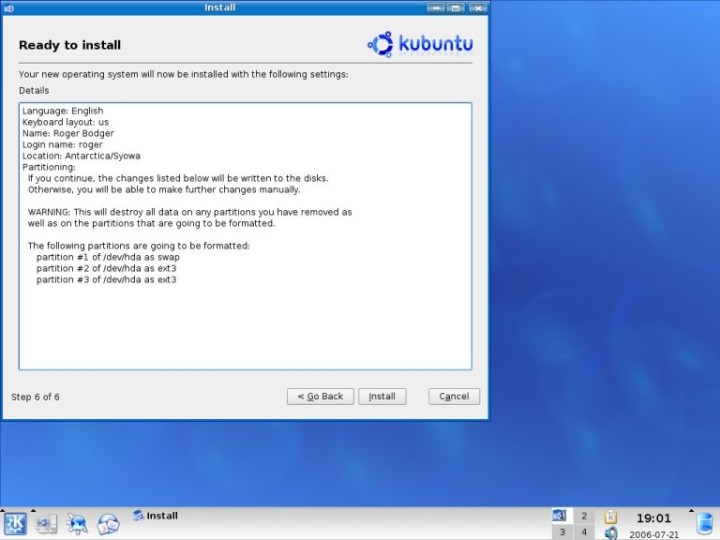Click the clock showing 19:01
This screenshot has height=540, width=720.
(653, 518)
